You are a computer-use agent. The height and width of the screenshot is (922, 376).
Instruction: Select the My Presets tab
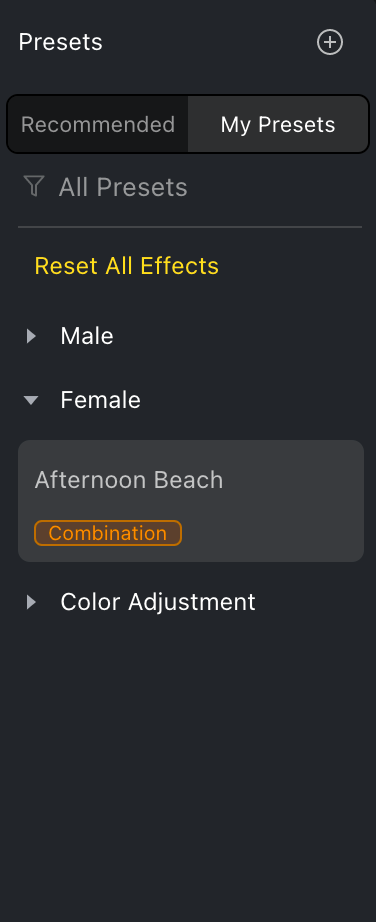click(x=278, y=125)
